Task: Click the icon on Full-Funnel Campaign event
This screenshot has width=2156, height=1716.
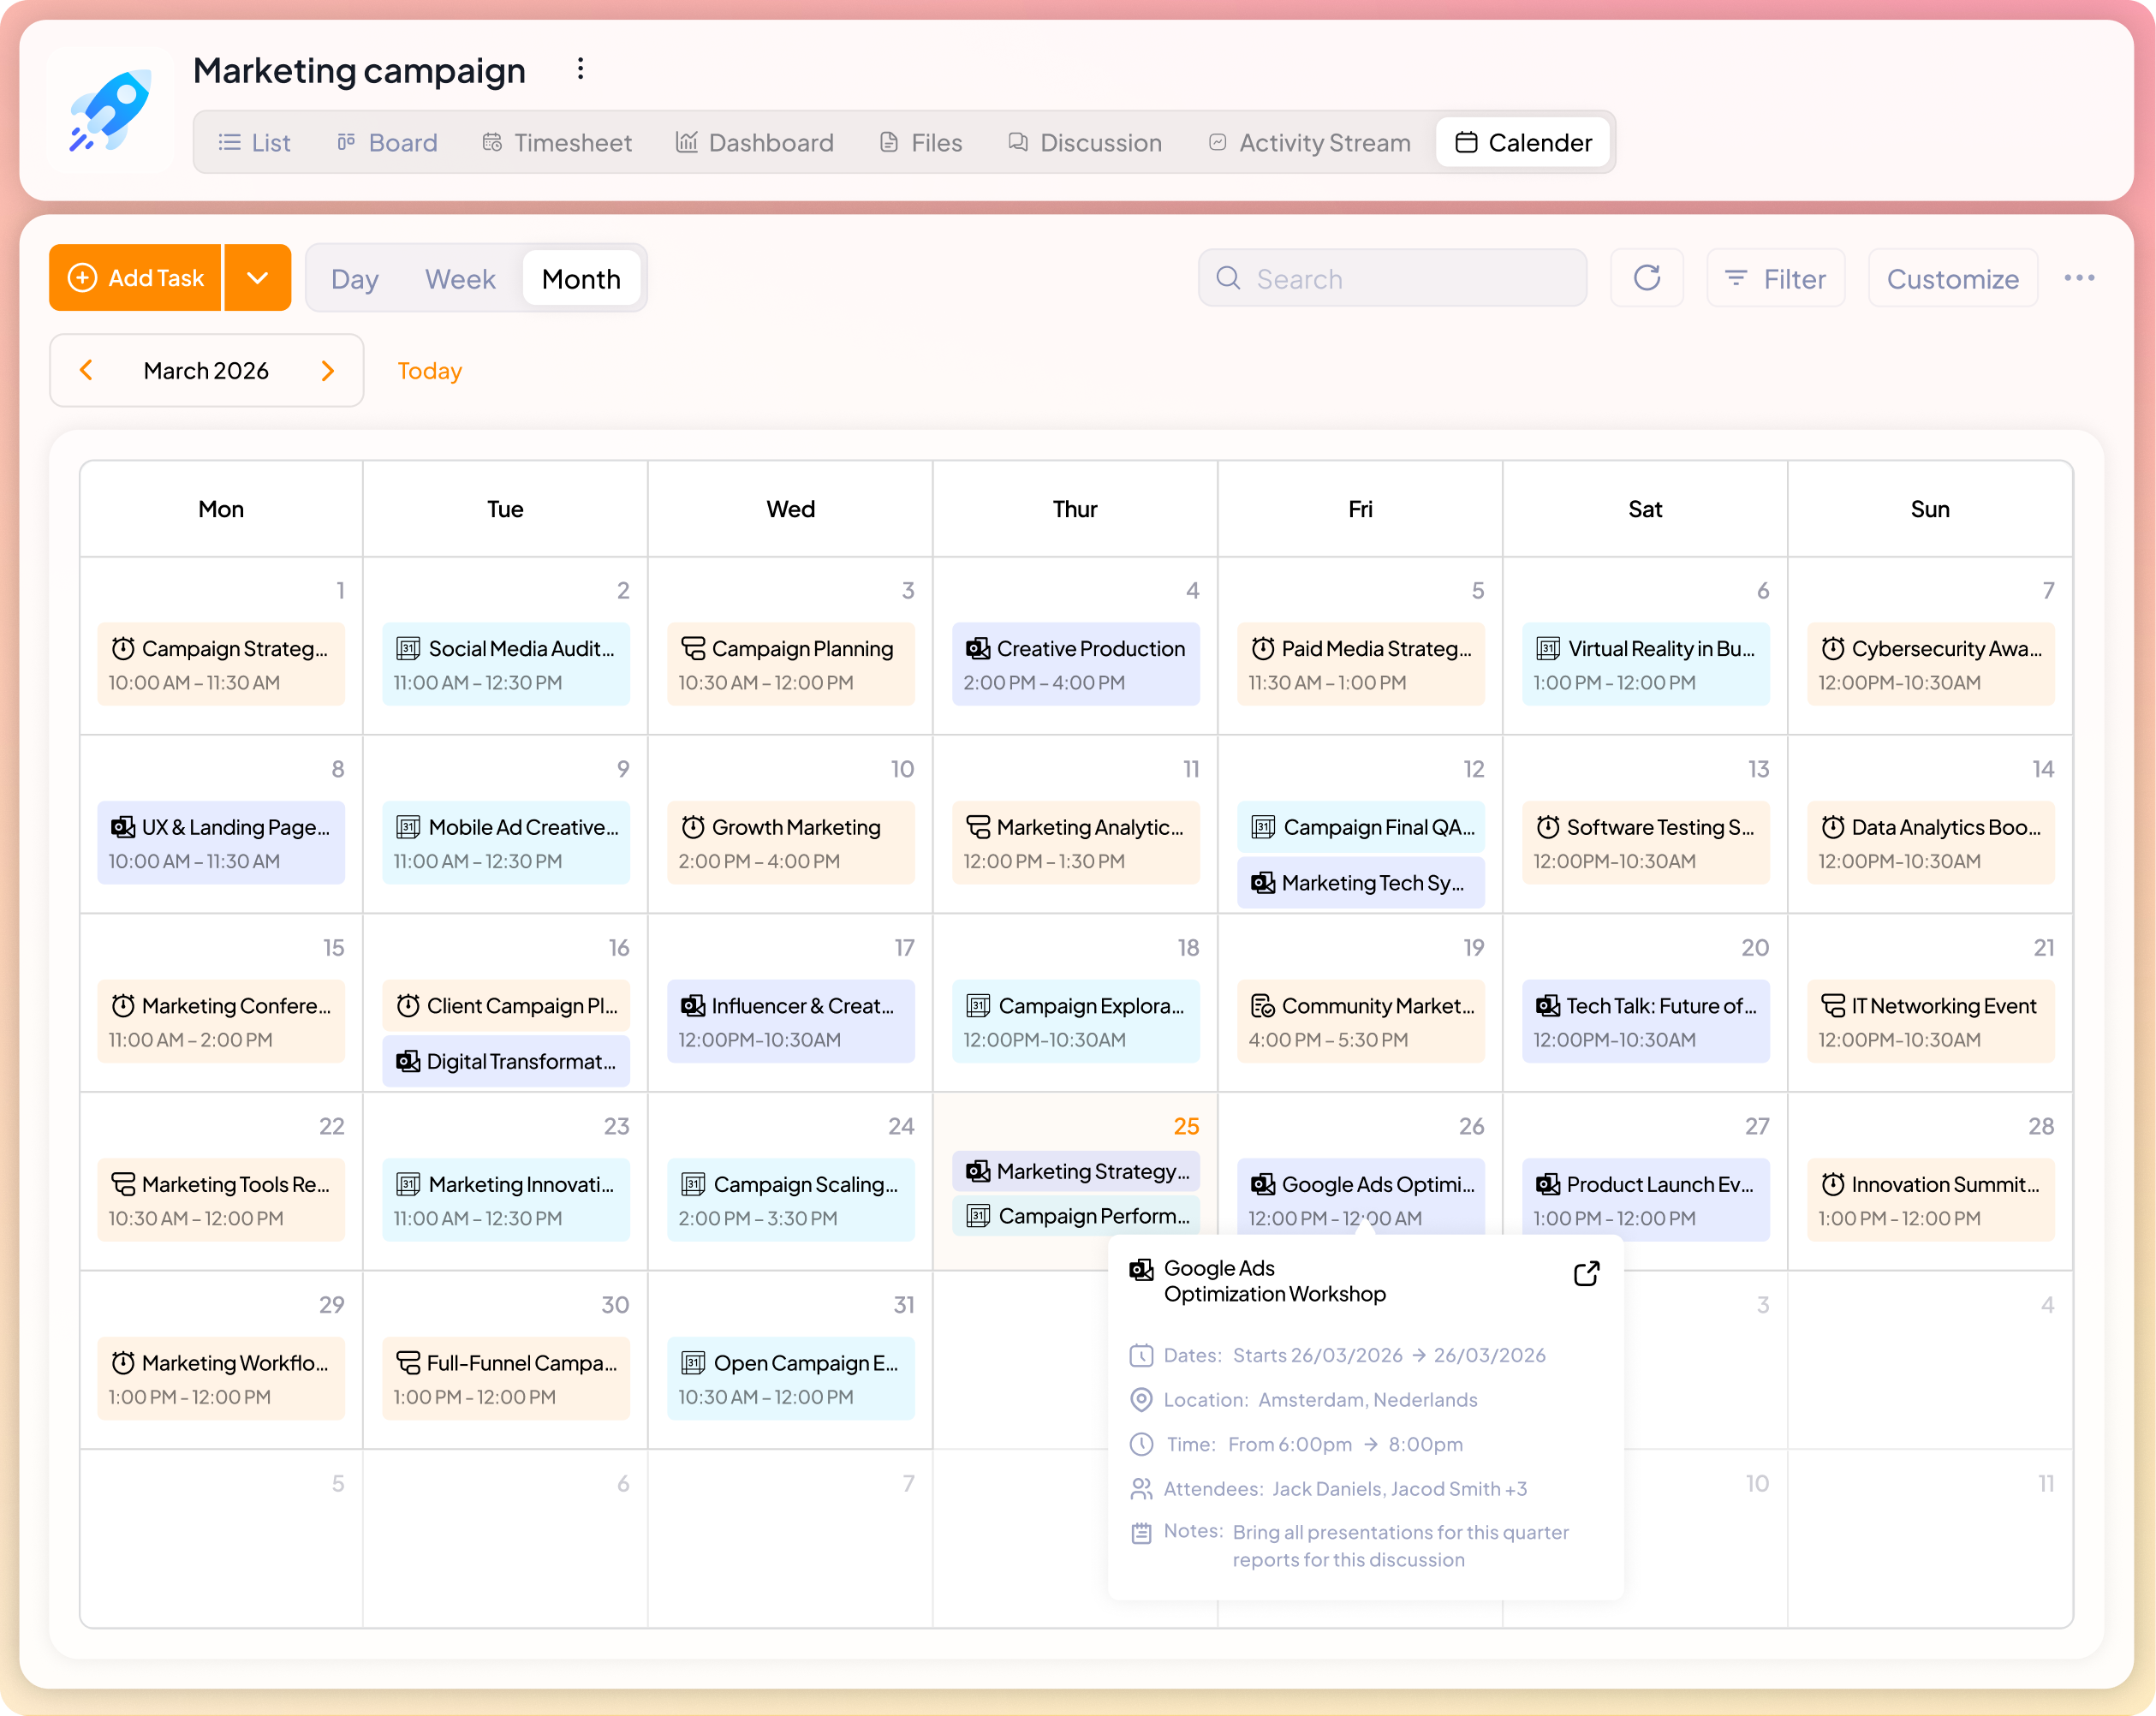Action: (408, 1362)
